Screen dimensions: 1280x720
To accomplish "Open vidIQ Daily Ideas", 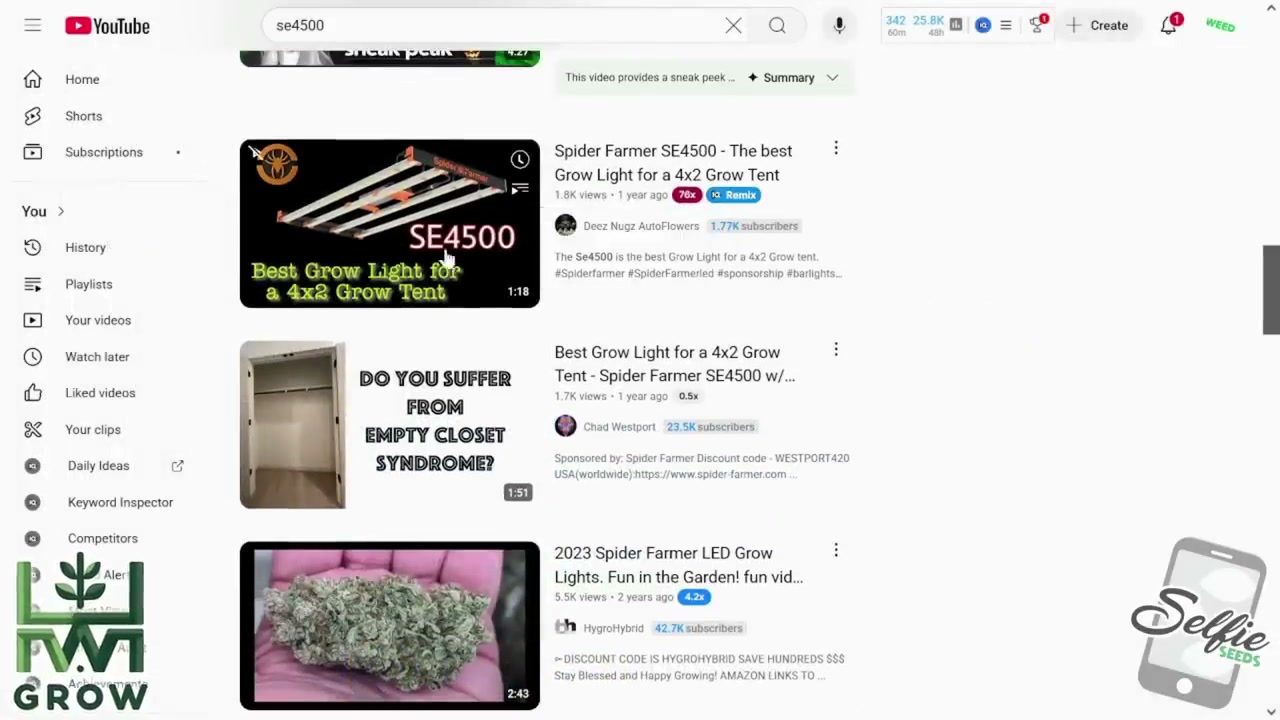I will pyautogui.click(x=98, y=466).
